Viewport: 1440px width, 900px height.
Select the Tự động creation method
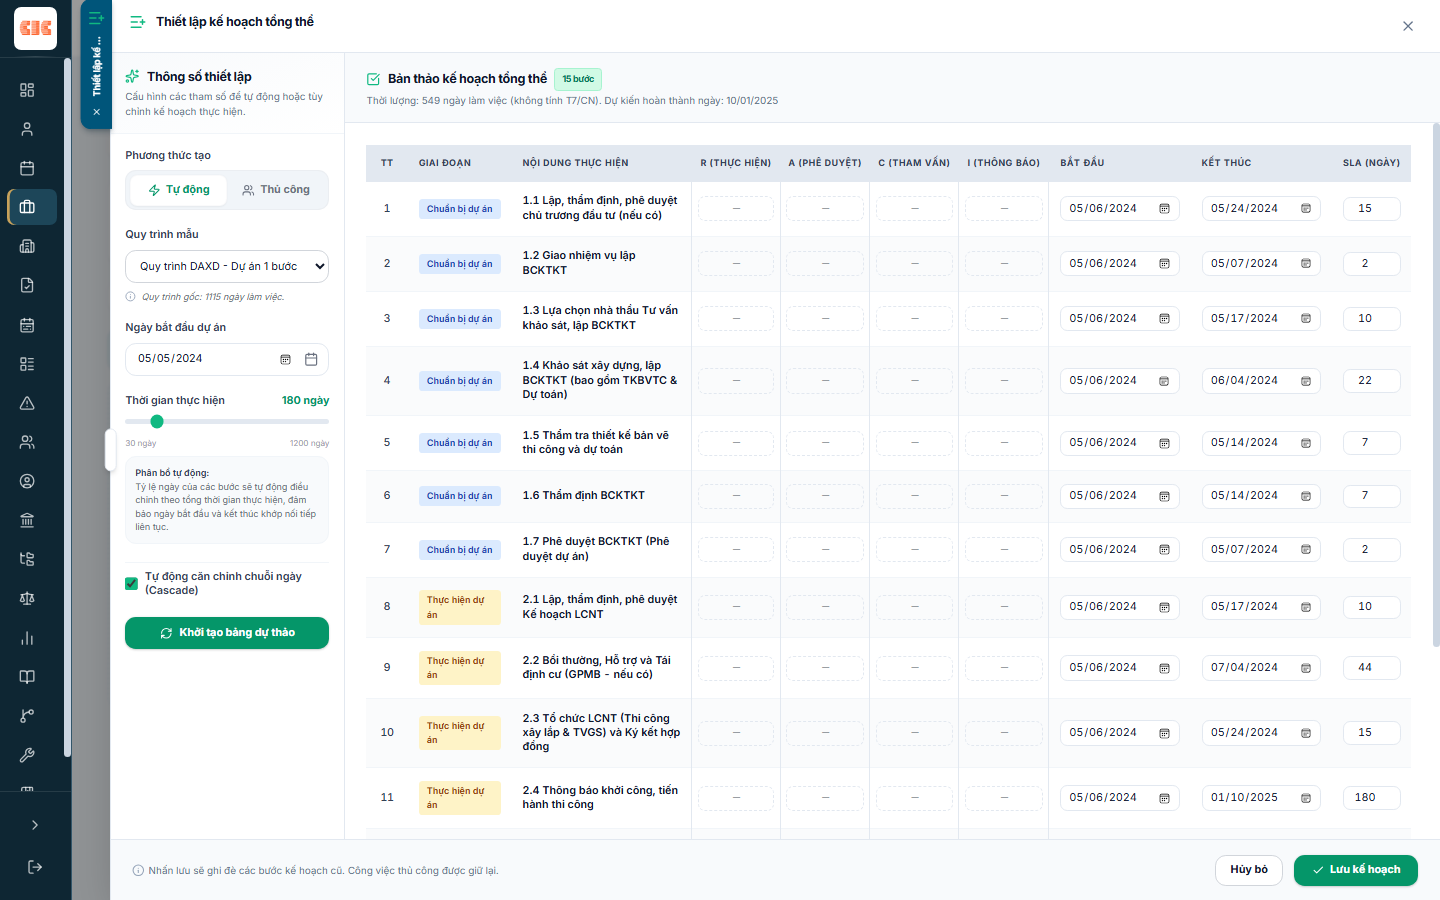point(178,190)
